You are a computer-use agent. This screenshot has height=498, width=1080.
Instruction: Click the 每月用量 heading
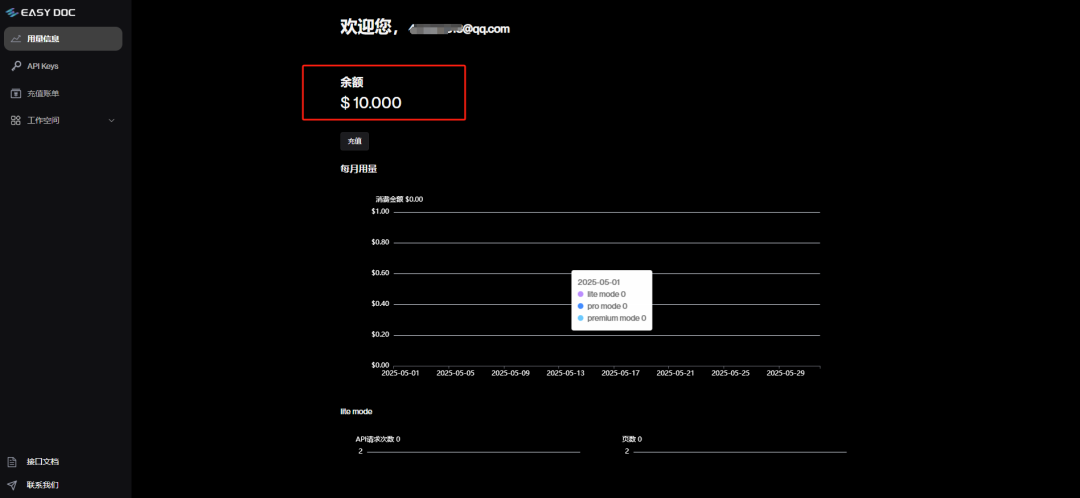click(x=358, y=169)
